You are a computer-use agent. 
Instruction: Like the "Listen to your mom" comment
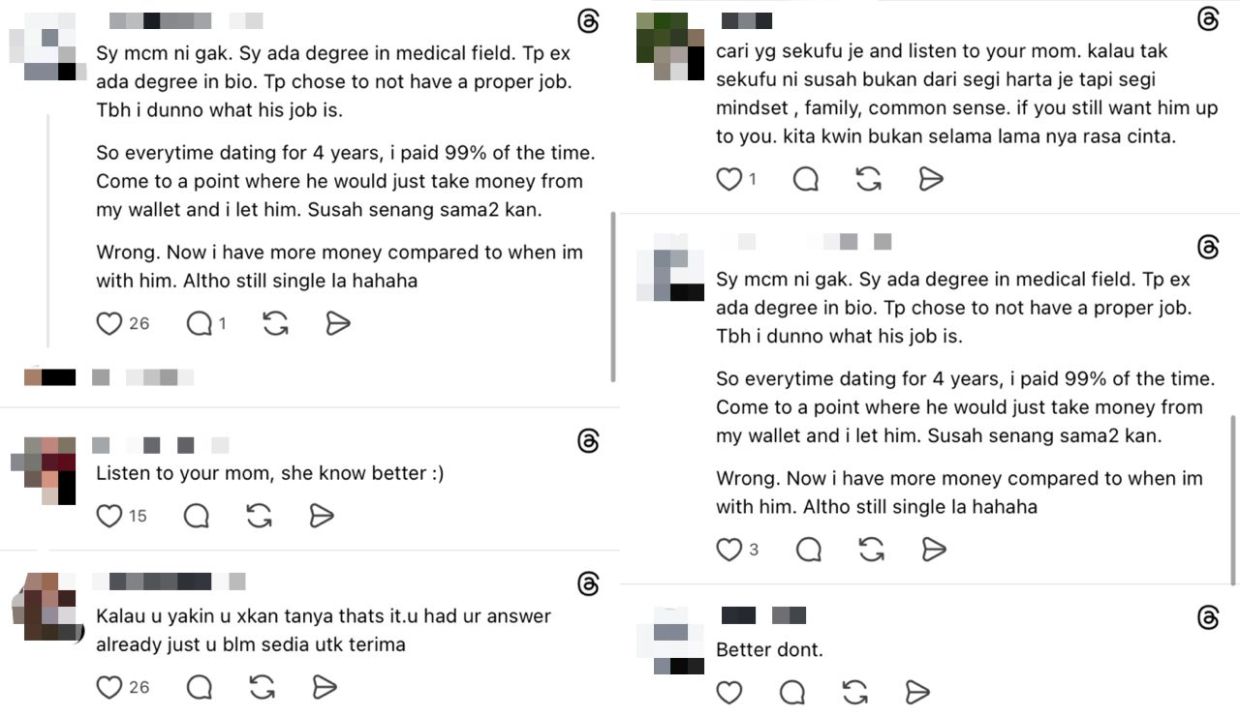click(108, 516)
